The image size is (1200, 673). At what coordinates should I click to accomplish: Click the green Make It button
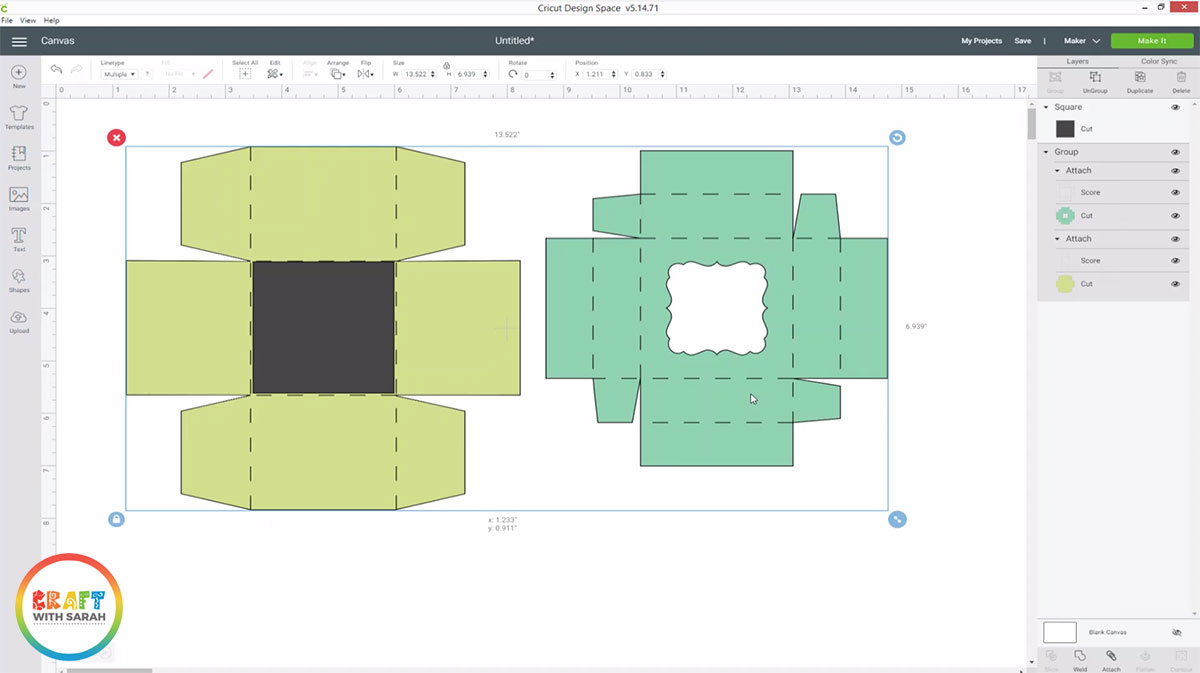(x=1151, y=41)
